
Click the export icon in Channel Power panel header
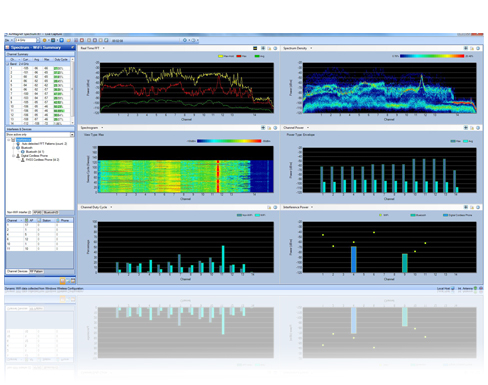[472, 128]
